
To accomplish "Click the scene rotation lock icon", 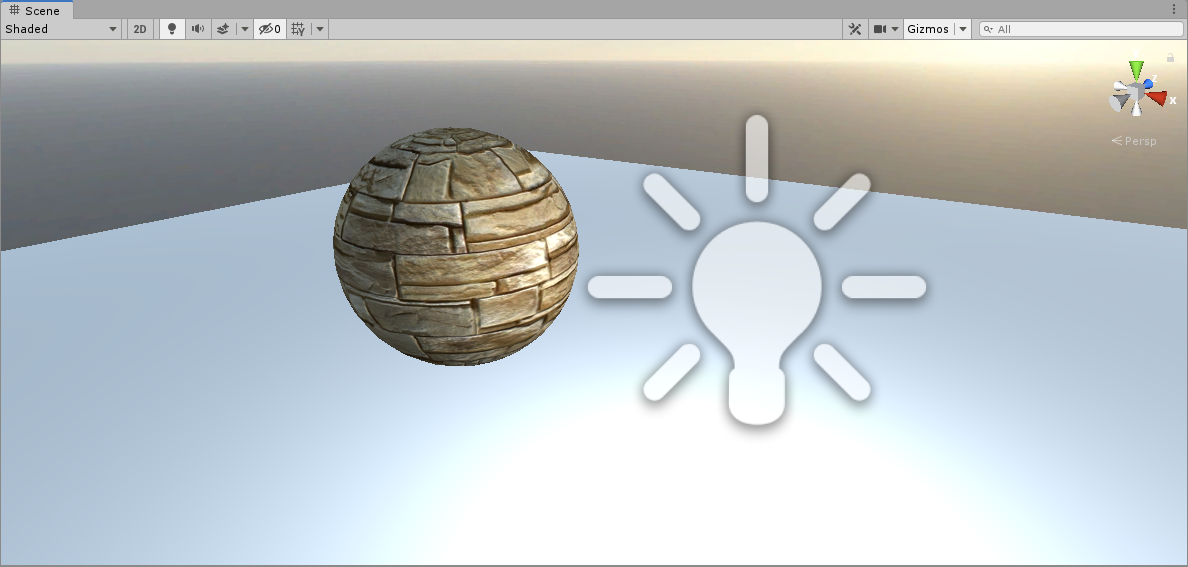I will (x=1170, y=58).
